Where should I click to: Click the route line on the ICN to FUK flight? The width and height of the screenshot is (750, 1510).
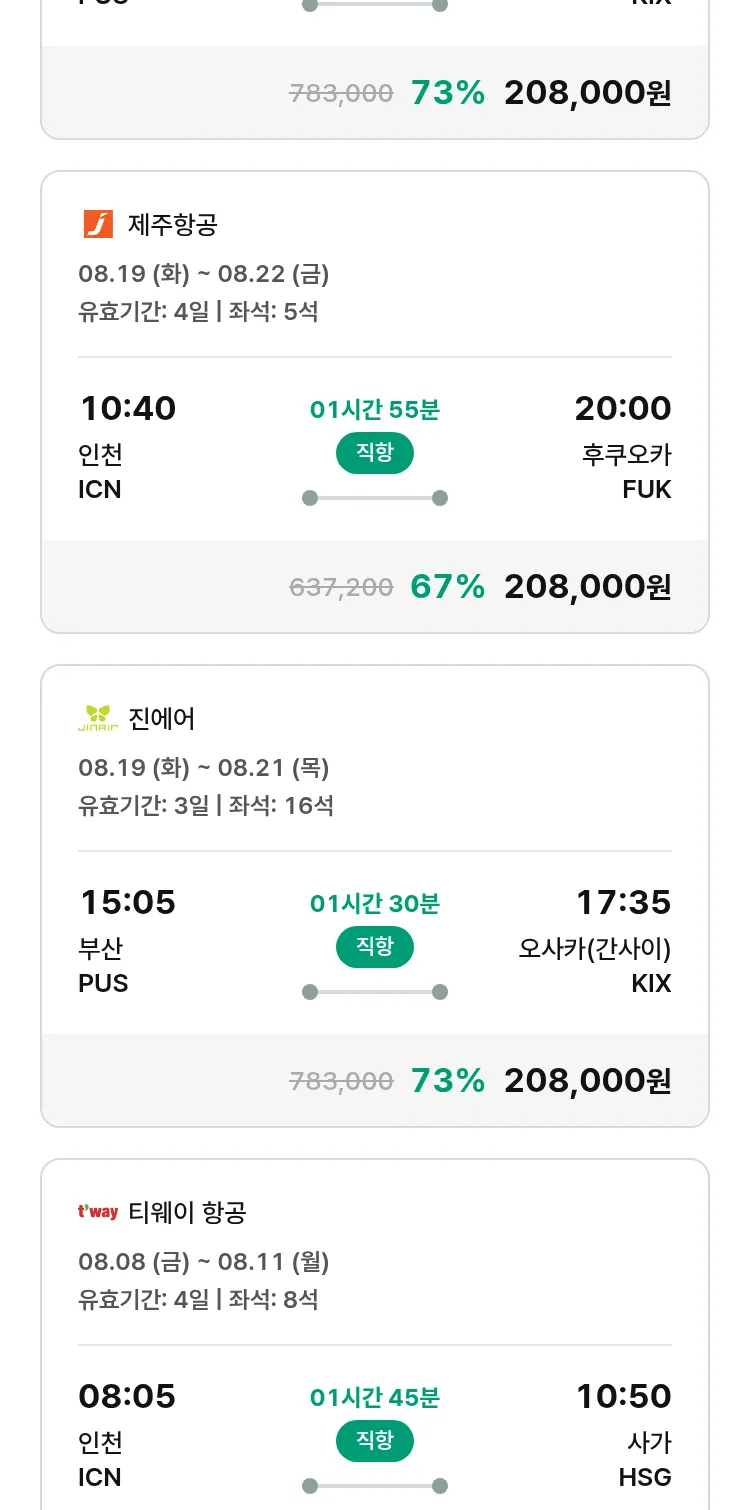click(375, 498)
